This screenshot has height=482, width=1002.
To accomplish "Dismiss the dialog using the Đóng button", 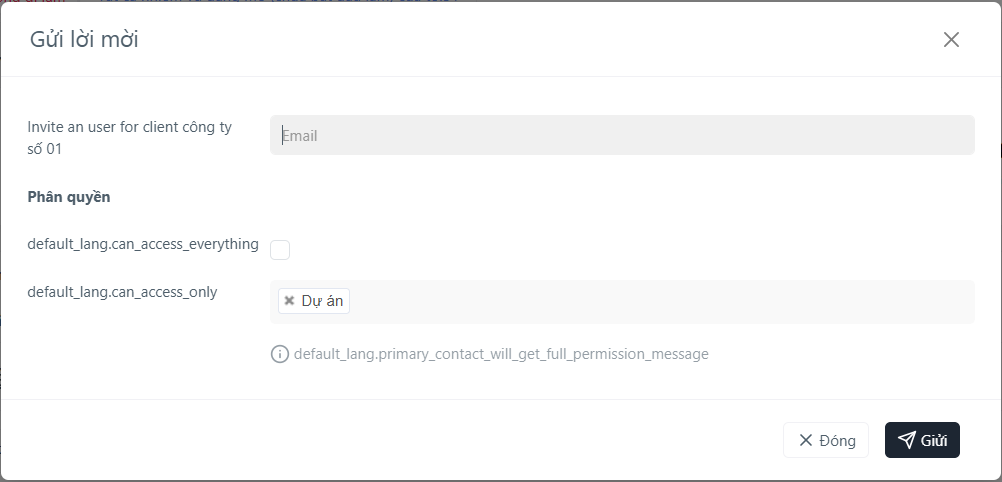I will [x=826, y=440].
